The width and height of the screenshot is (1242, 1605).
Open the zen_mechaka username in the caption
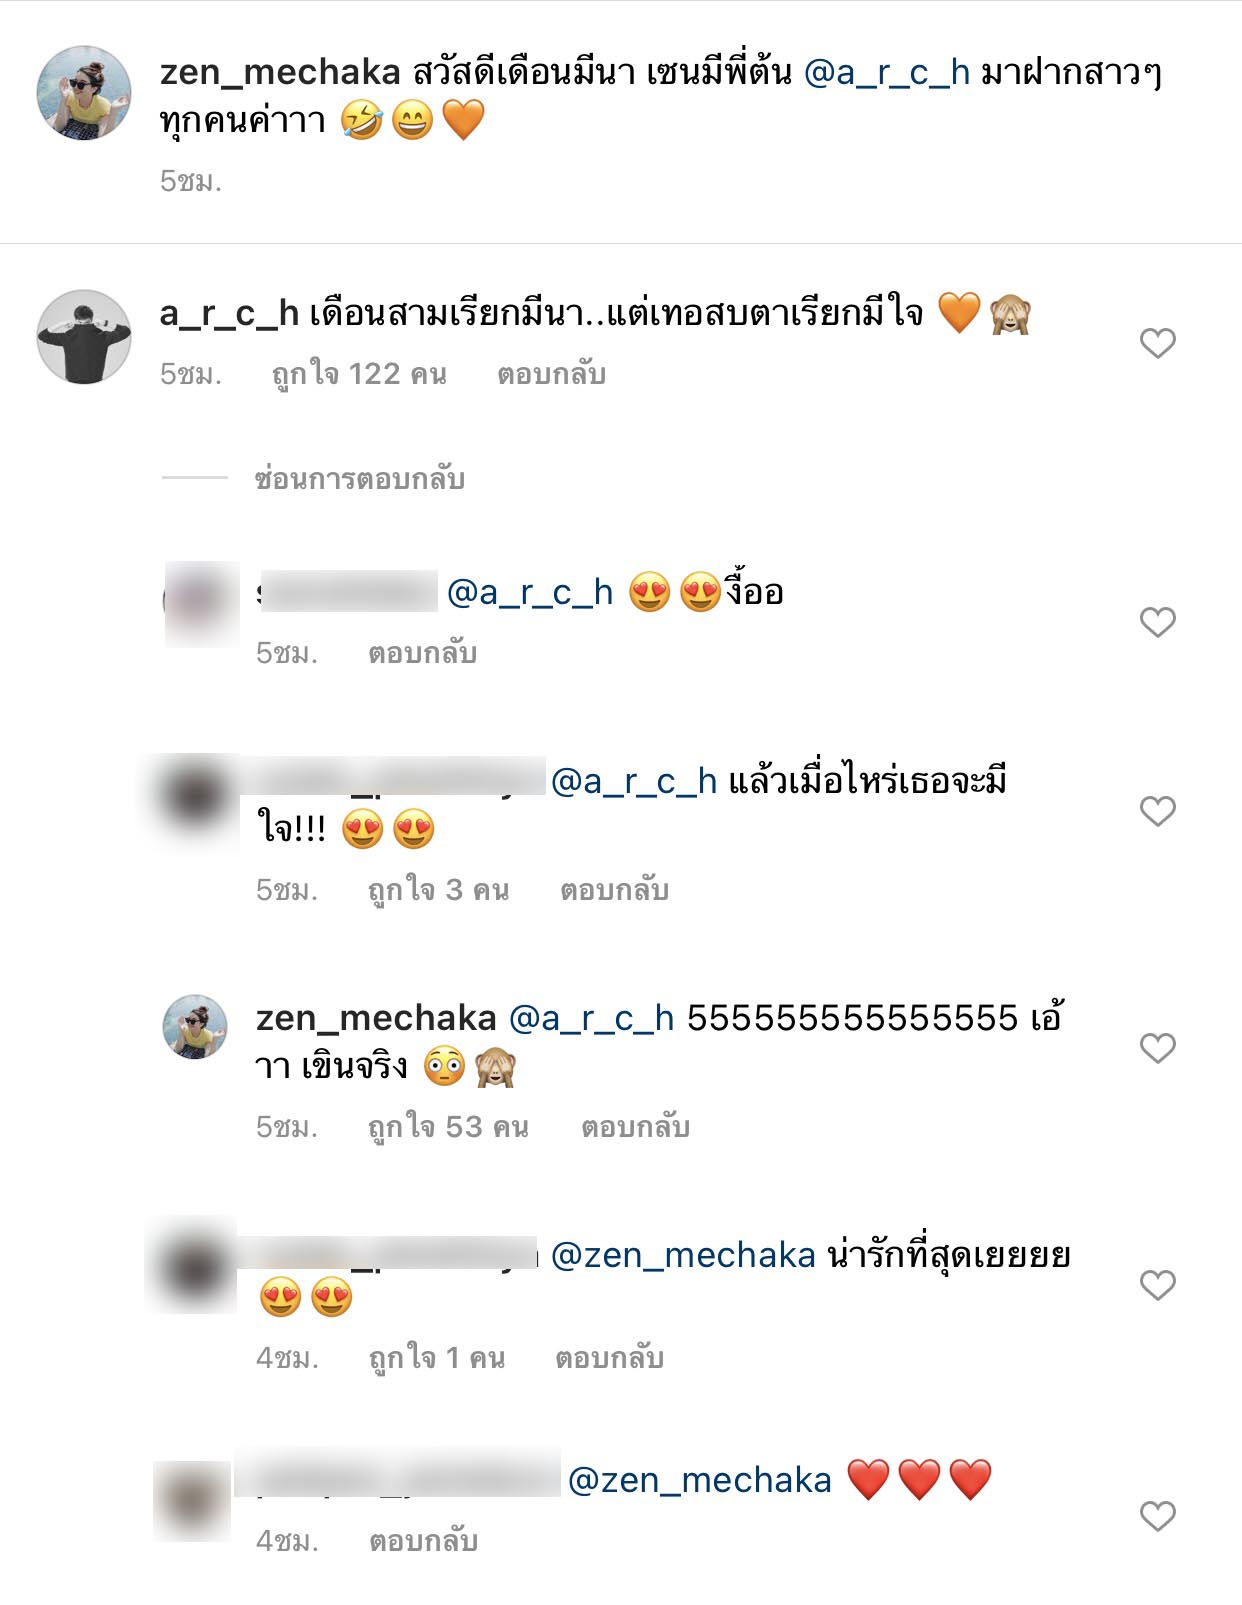(x=280, y=72)
